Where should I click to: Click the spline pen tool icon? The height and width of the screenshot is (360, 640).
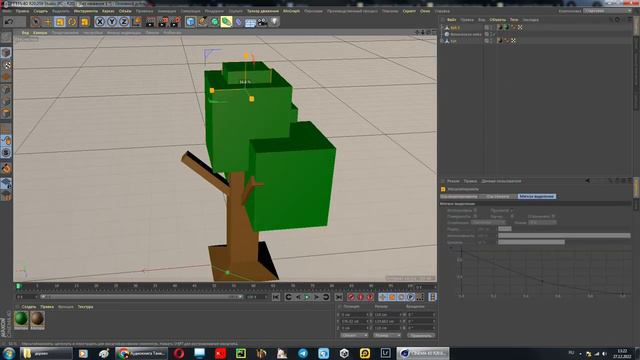point(202,22)
